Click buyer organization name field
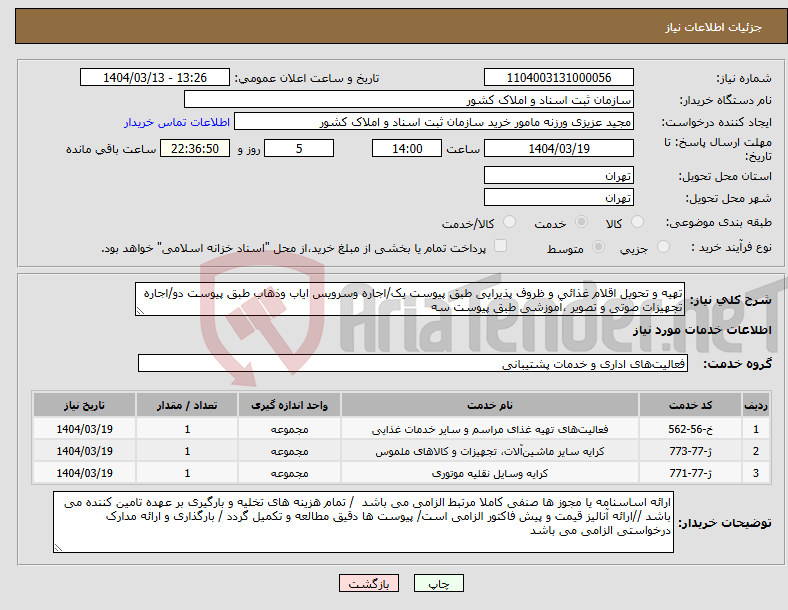The image size is (788, 610). pyautogui.click(x=409, y=99)
